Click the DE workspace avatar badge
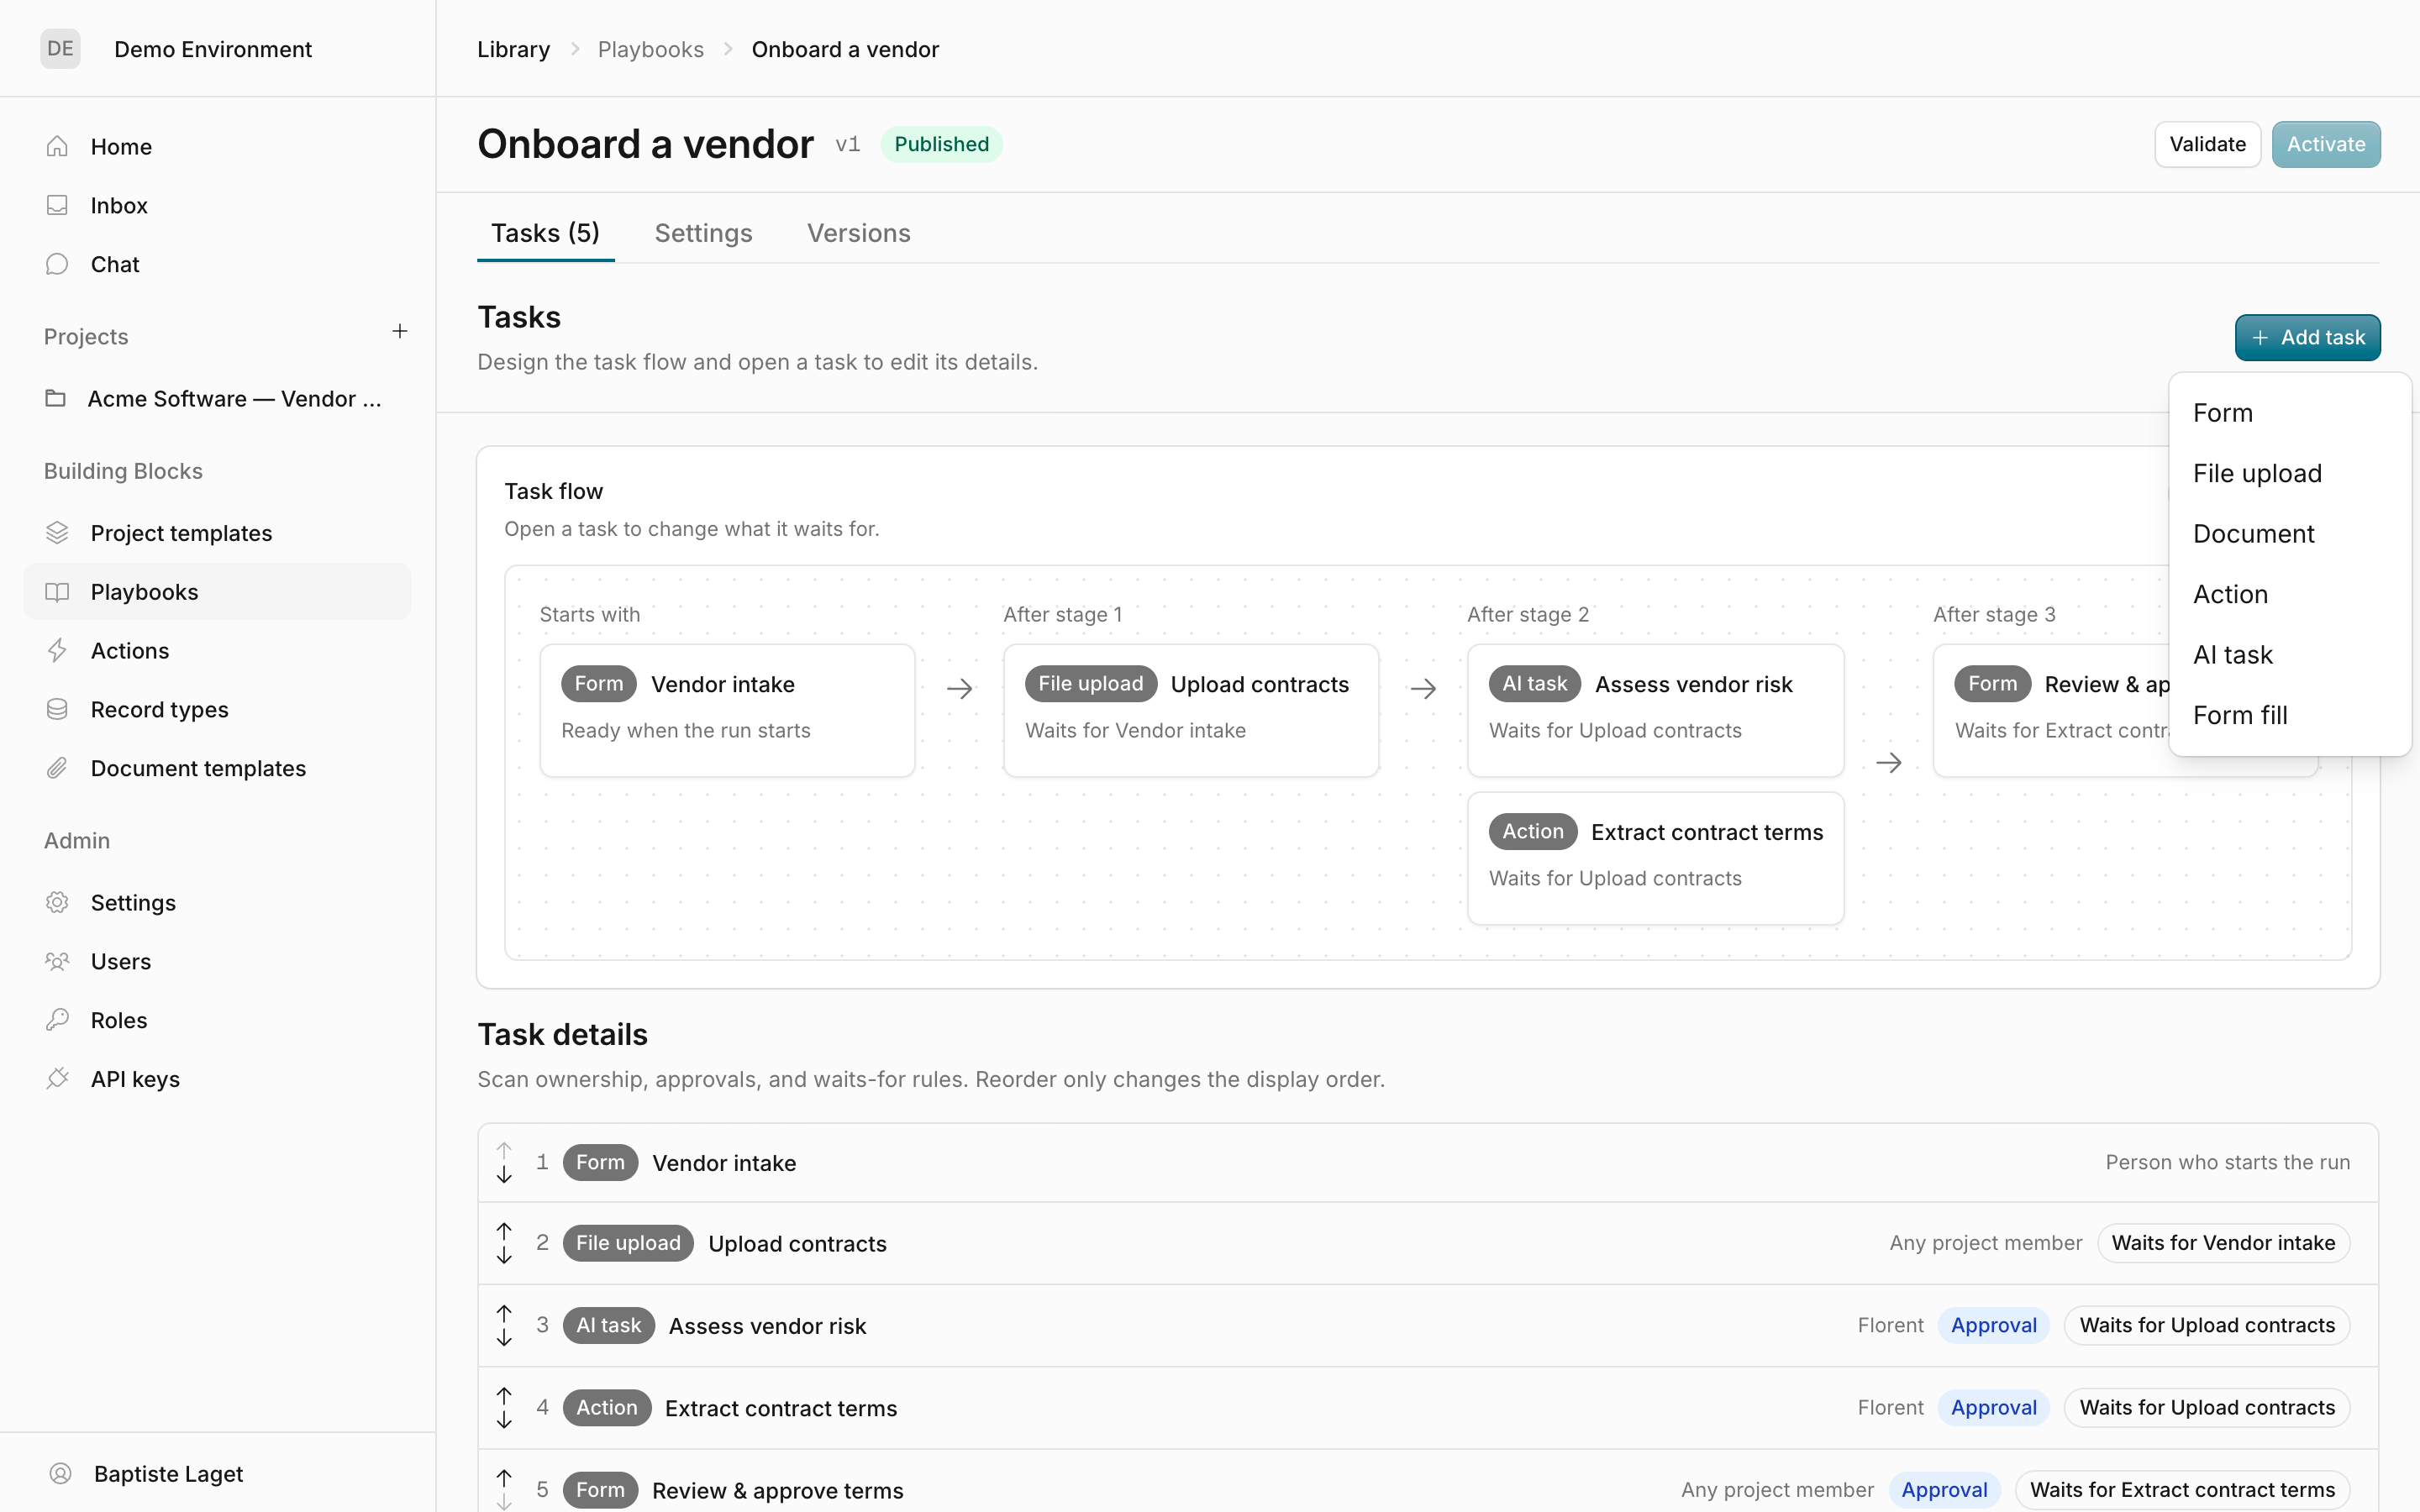Image resolution: width=2420 pixels, height=1512 pixels. (x=60, y=49)
